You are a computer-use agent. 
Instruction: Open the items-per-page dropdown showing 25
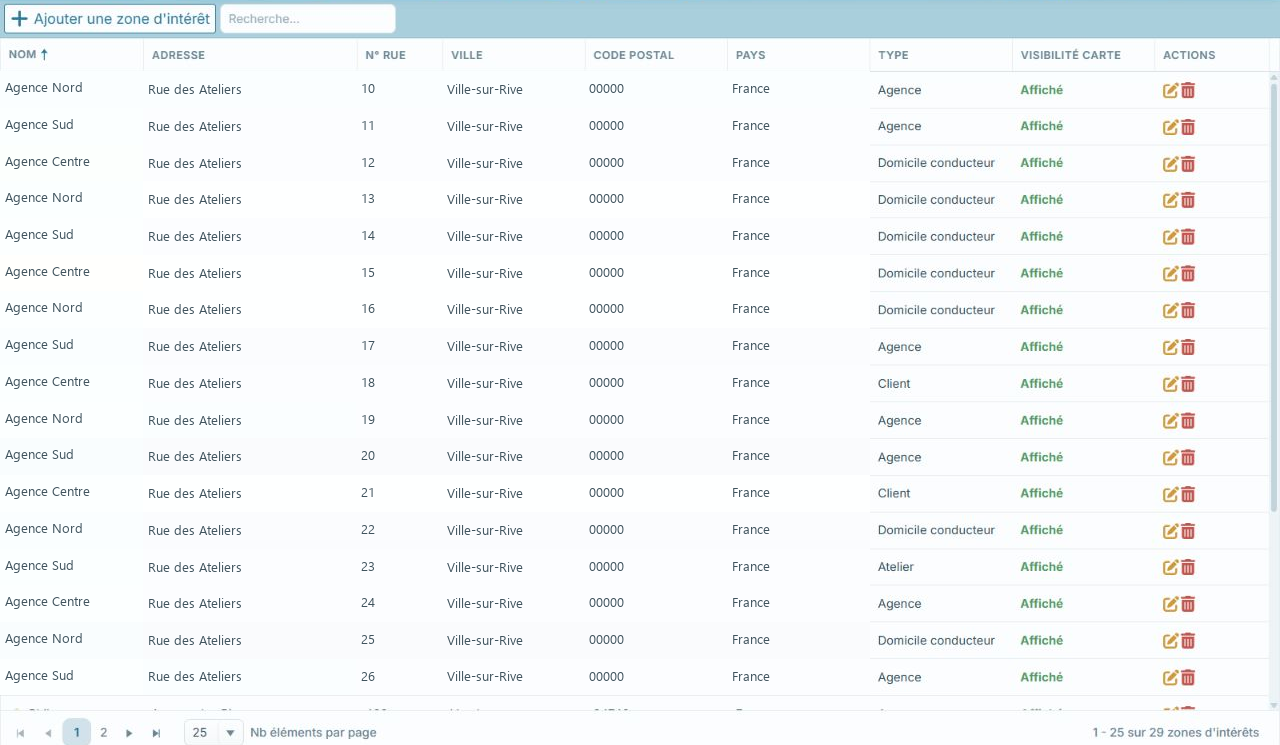[214, 733]
